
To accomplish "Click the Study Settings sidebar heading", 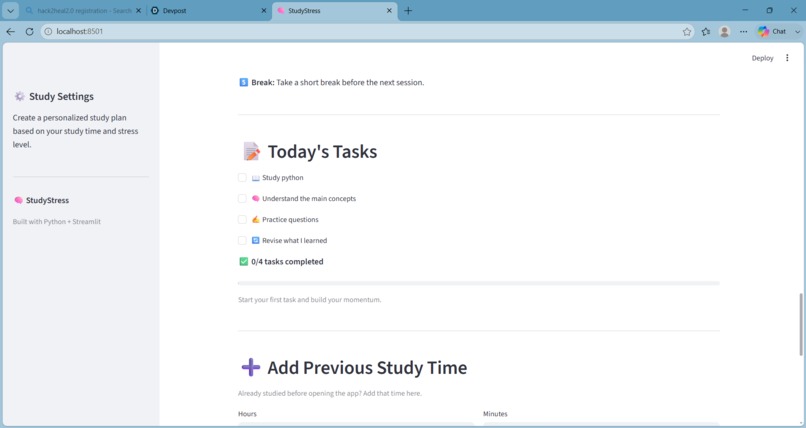I will (x=61, y=96).
